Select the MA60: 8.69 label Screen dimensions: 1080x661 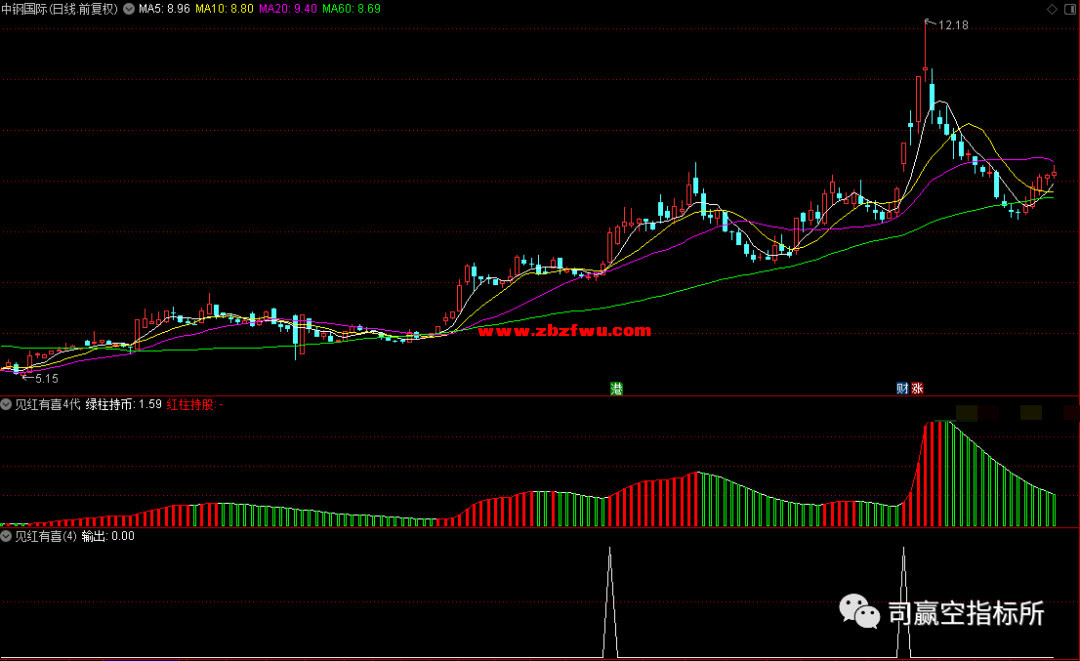point(351,9)
